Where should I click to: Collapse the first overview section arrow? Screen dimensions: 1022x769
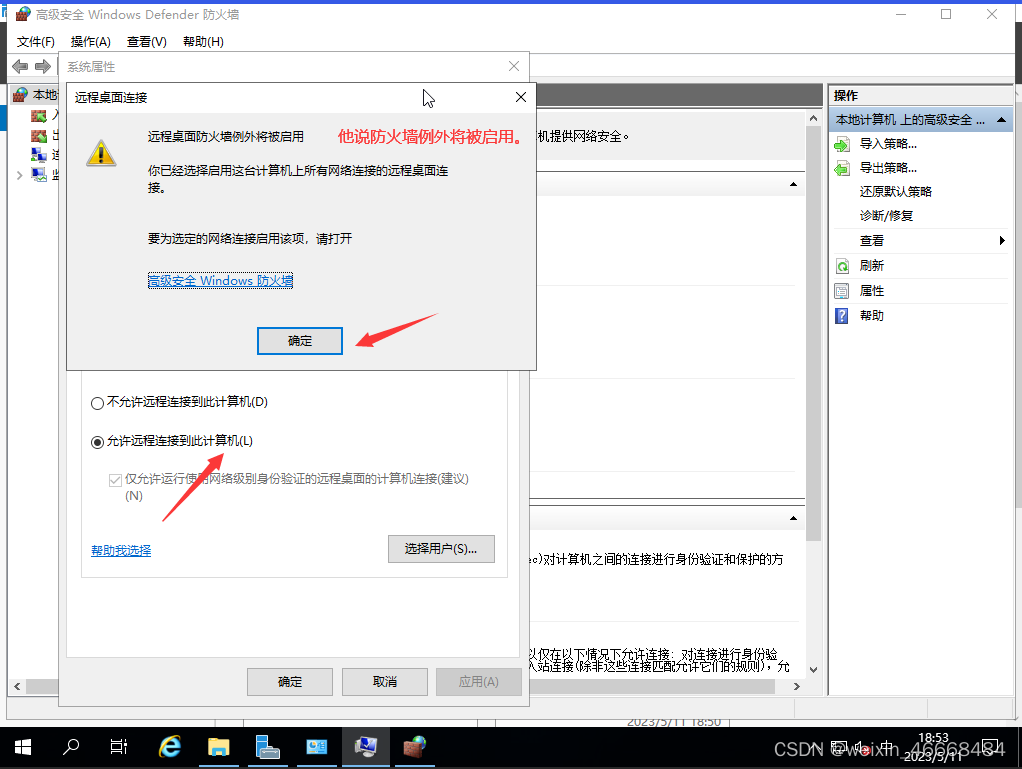[793, 184]
